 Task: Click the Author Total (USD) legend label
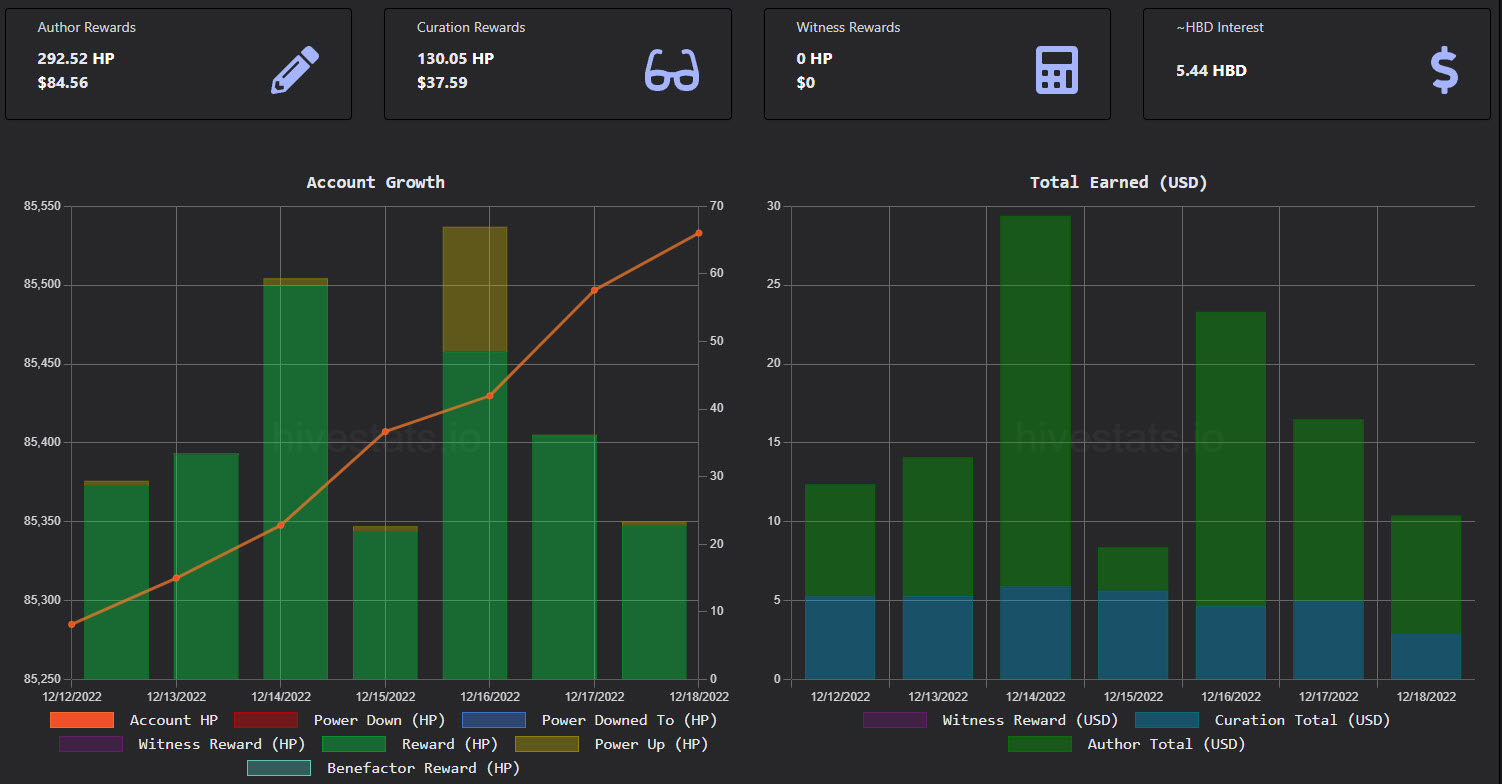1167,744
